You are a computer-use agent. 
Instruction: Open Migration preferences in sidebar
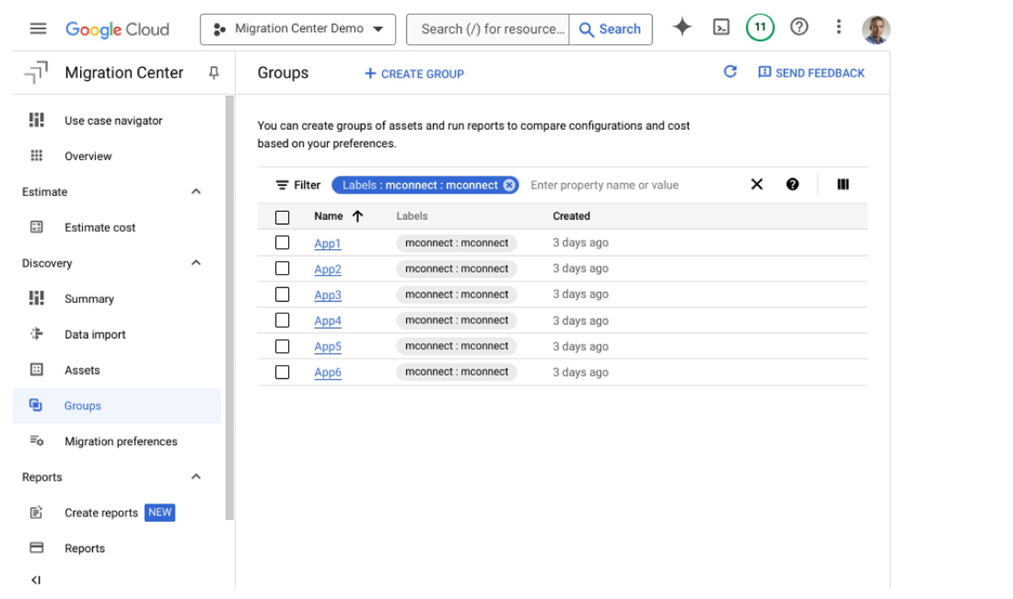click(120, 441)
